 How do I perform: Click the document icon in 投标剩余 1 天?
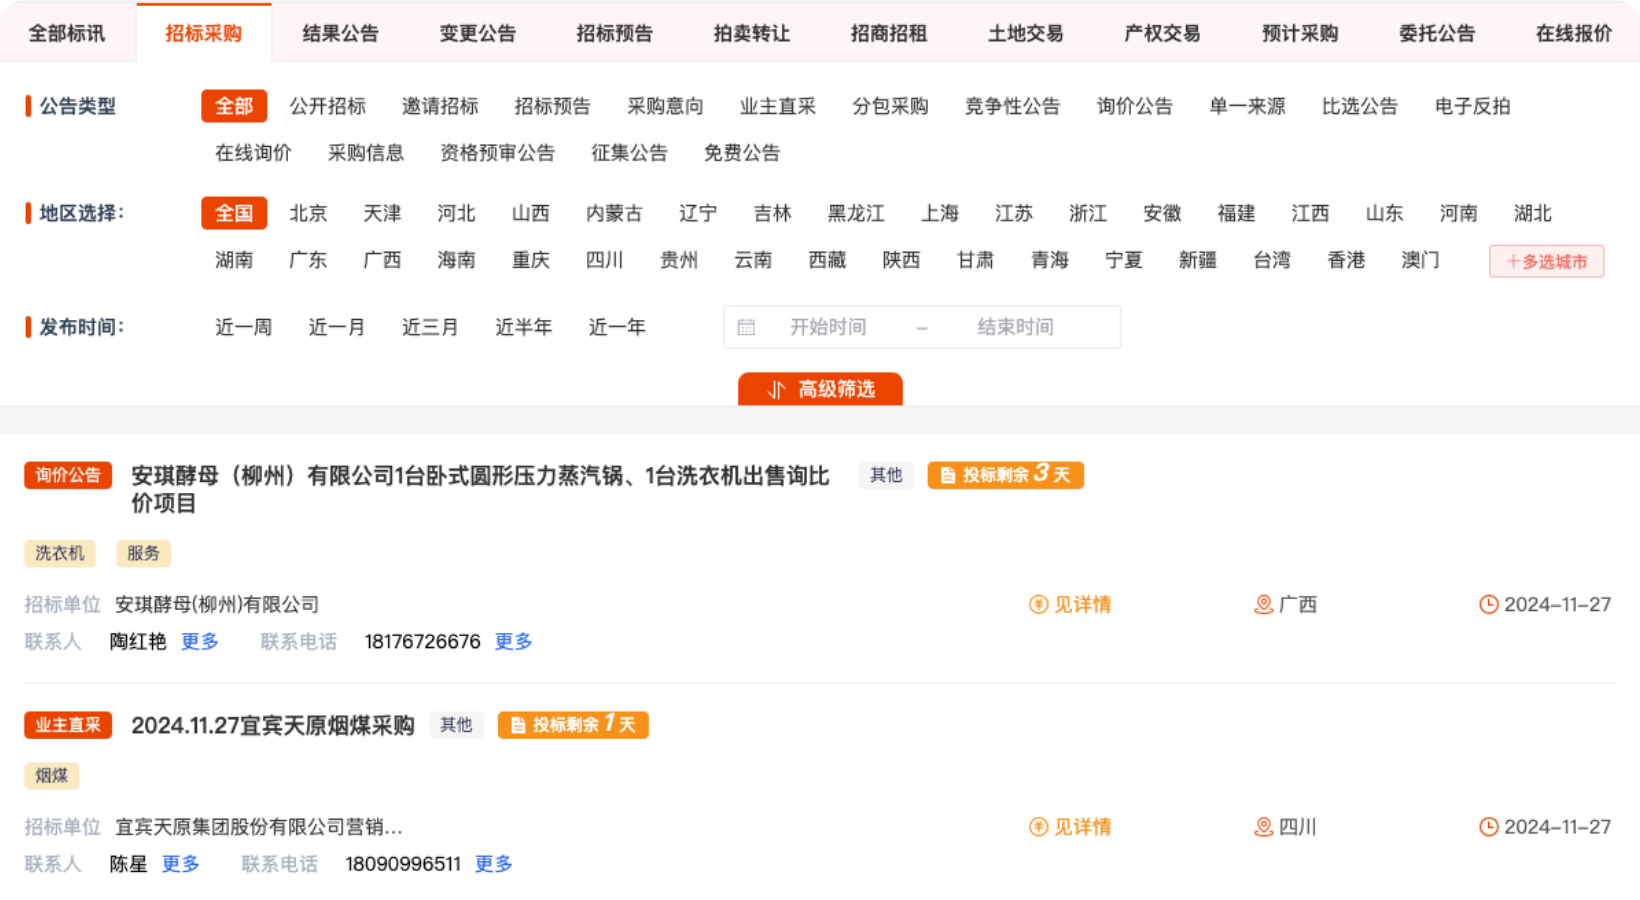point(518,726)
